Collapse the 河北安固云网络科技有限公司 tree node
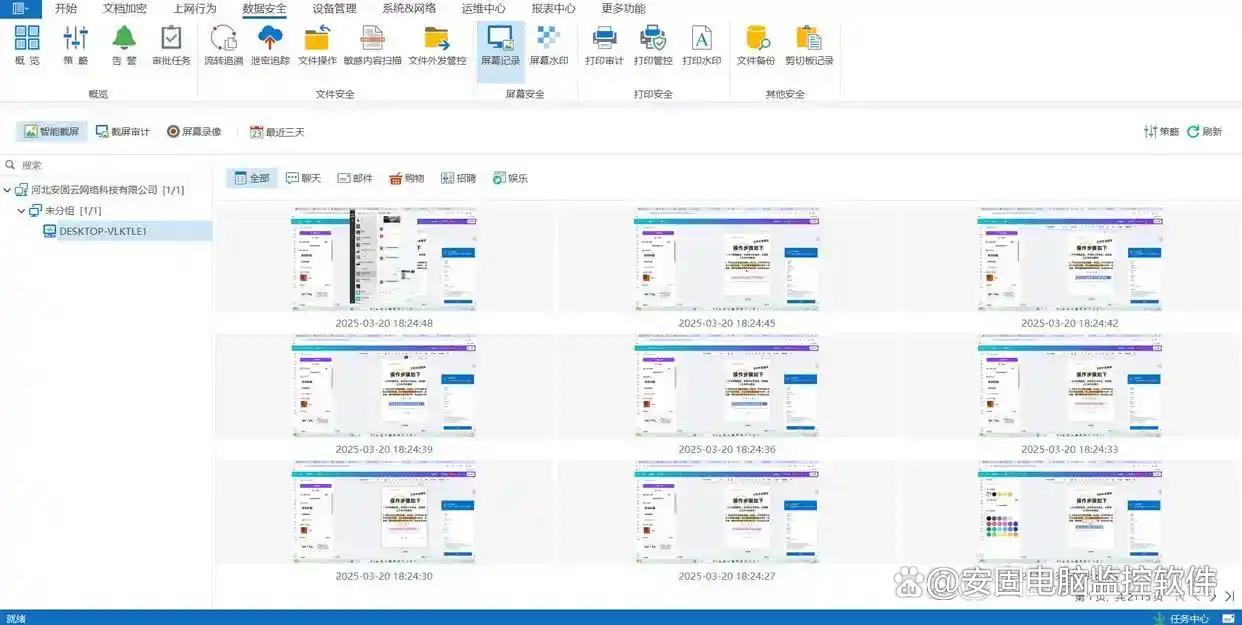This screenshot has width=1242, height=625. (7, 190)
